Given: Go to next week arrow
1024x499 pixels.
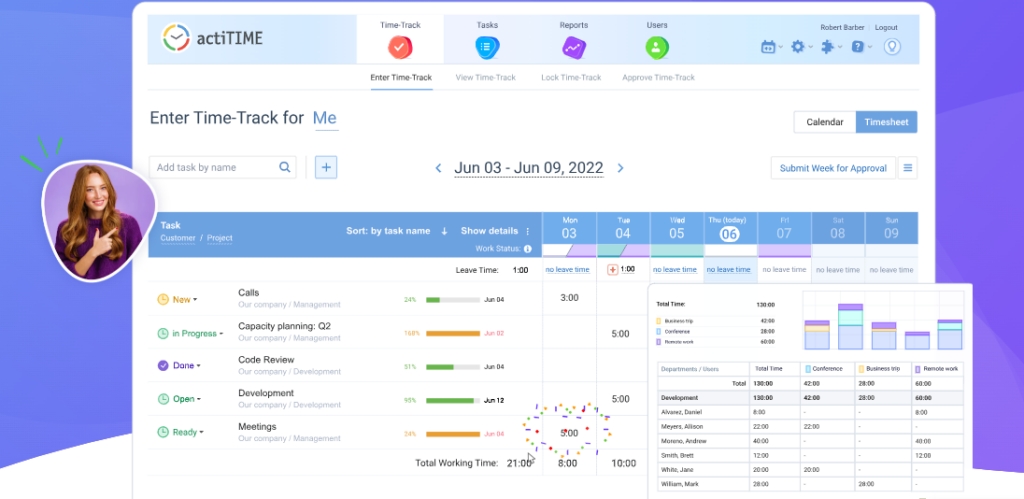Looking at the screenshot, I should [620, 168].
